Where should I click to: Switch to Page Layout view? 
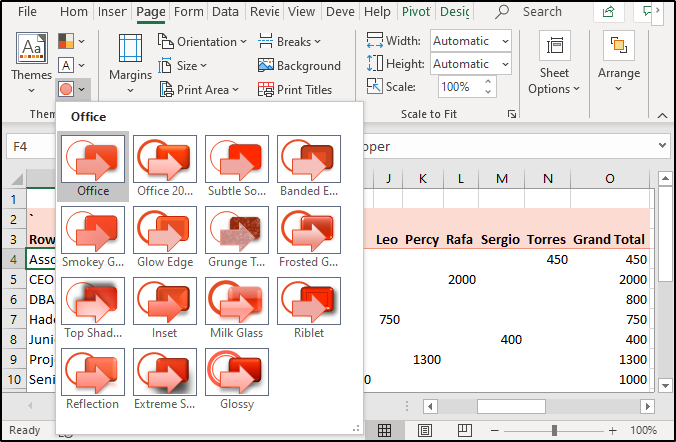pos(425,430)
